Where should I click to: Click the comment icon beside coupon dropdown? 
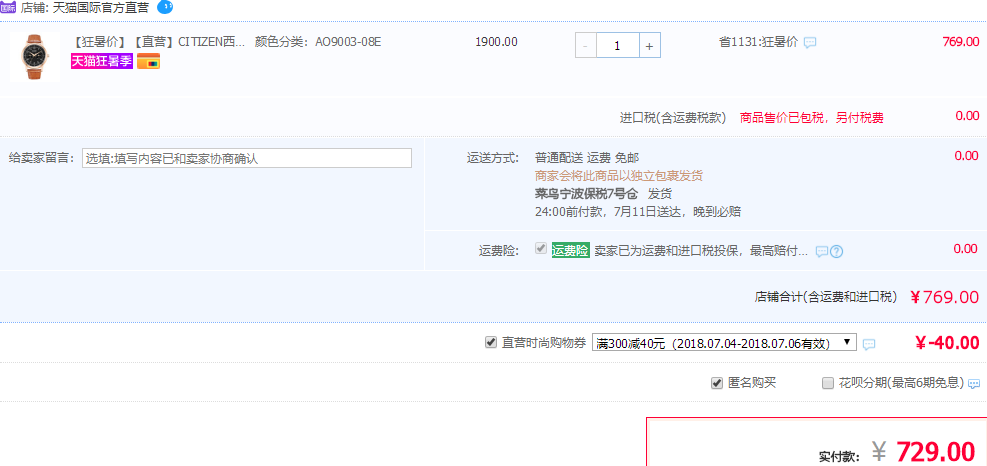869,344
